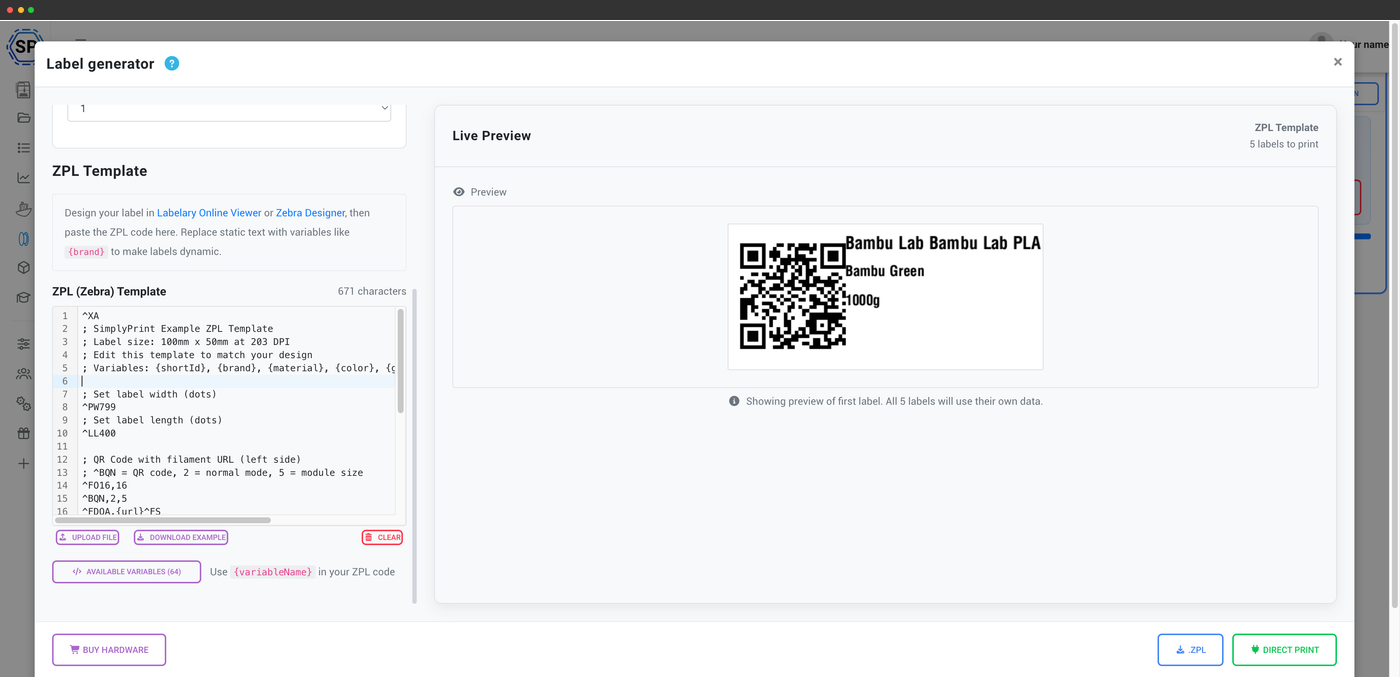Clear the ZPL template

382,537
